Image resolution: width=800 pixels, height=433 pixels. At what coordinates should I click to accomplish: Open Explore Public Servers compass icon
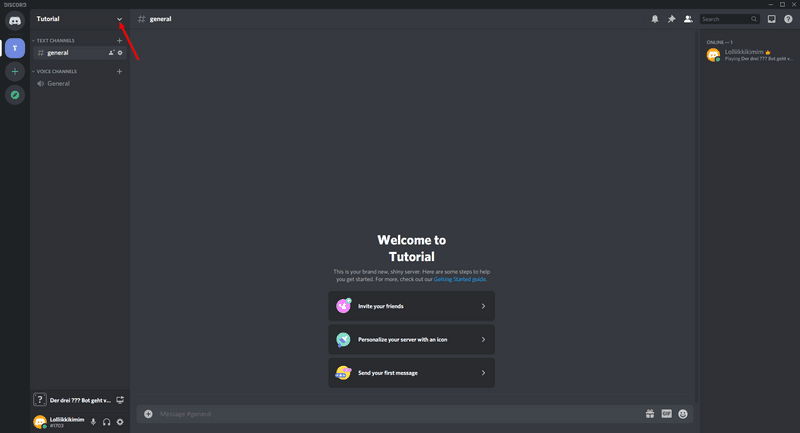tap(15, 95)
